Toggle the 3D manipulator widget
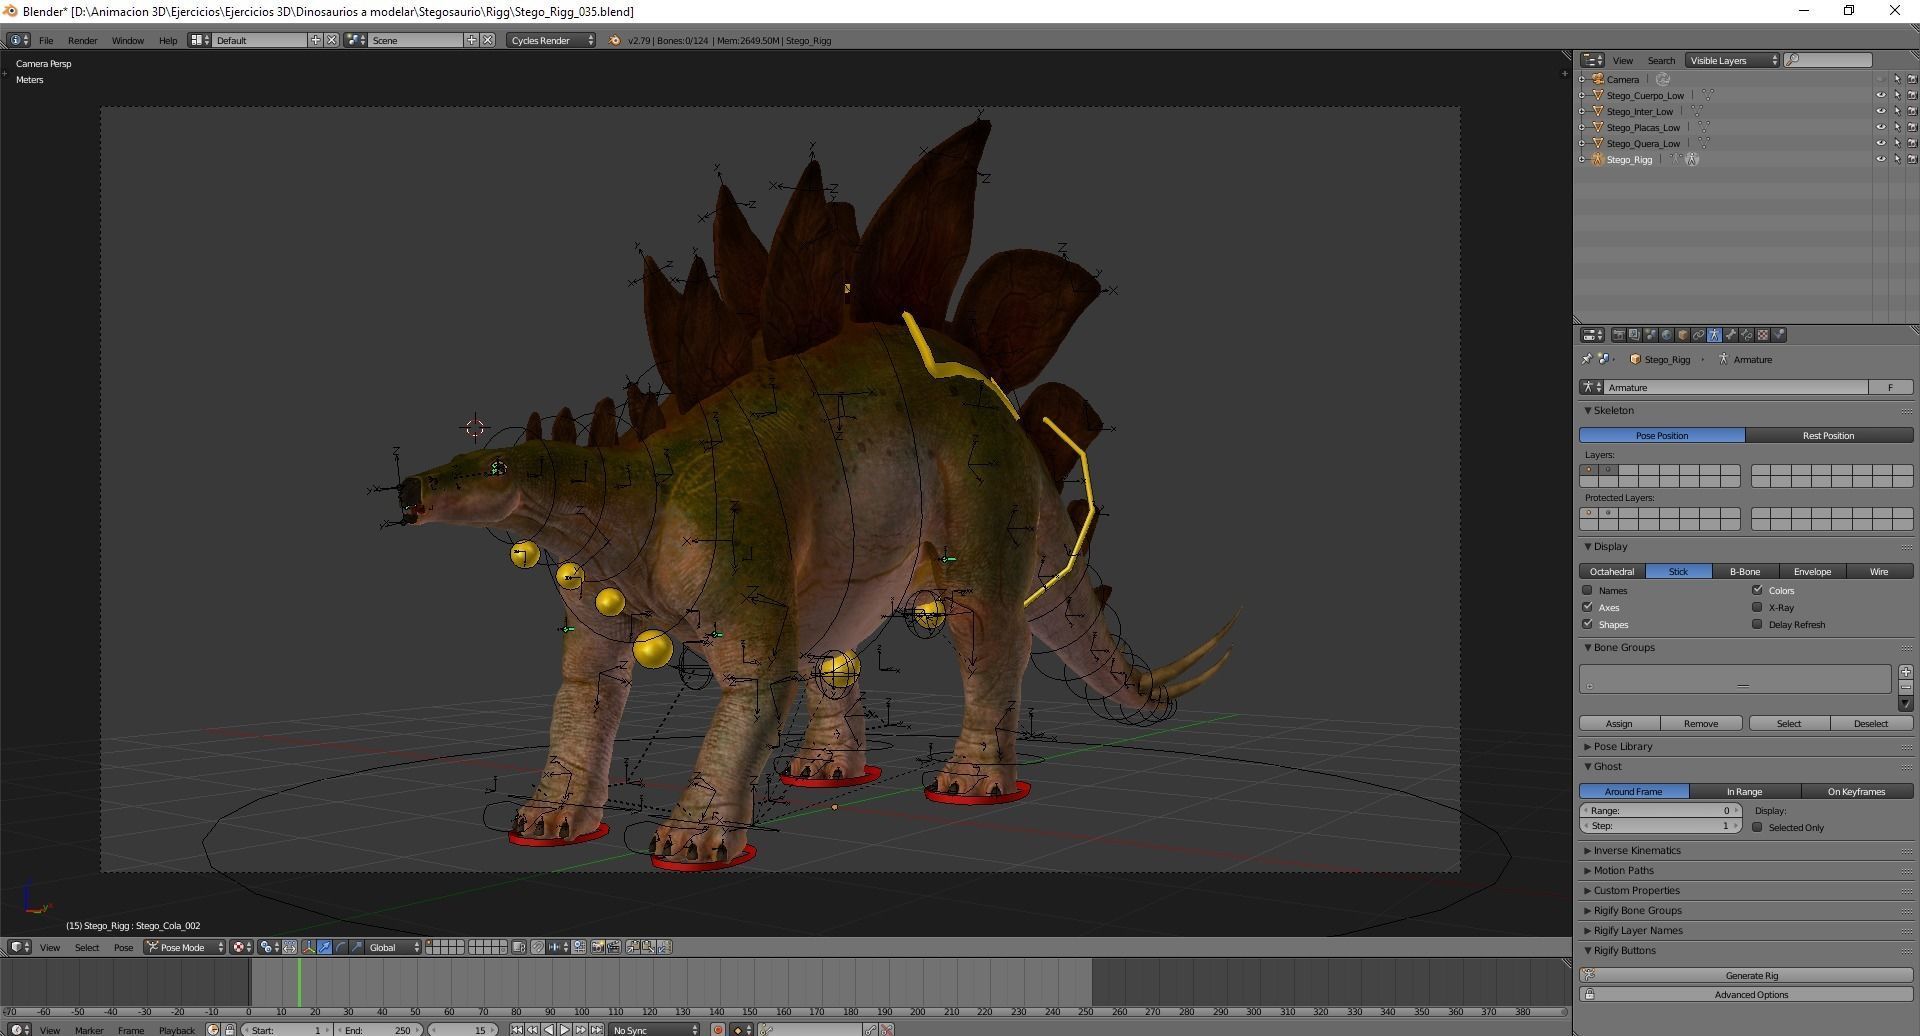This screenshot has height=1036, width=1920. pos(309,947)
